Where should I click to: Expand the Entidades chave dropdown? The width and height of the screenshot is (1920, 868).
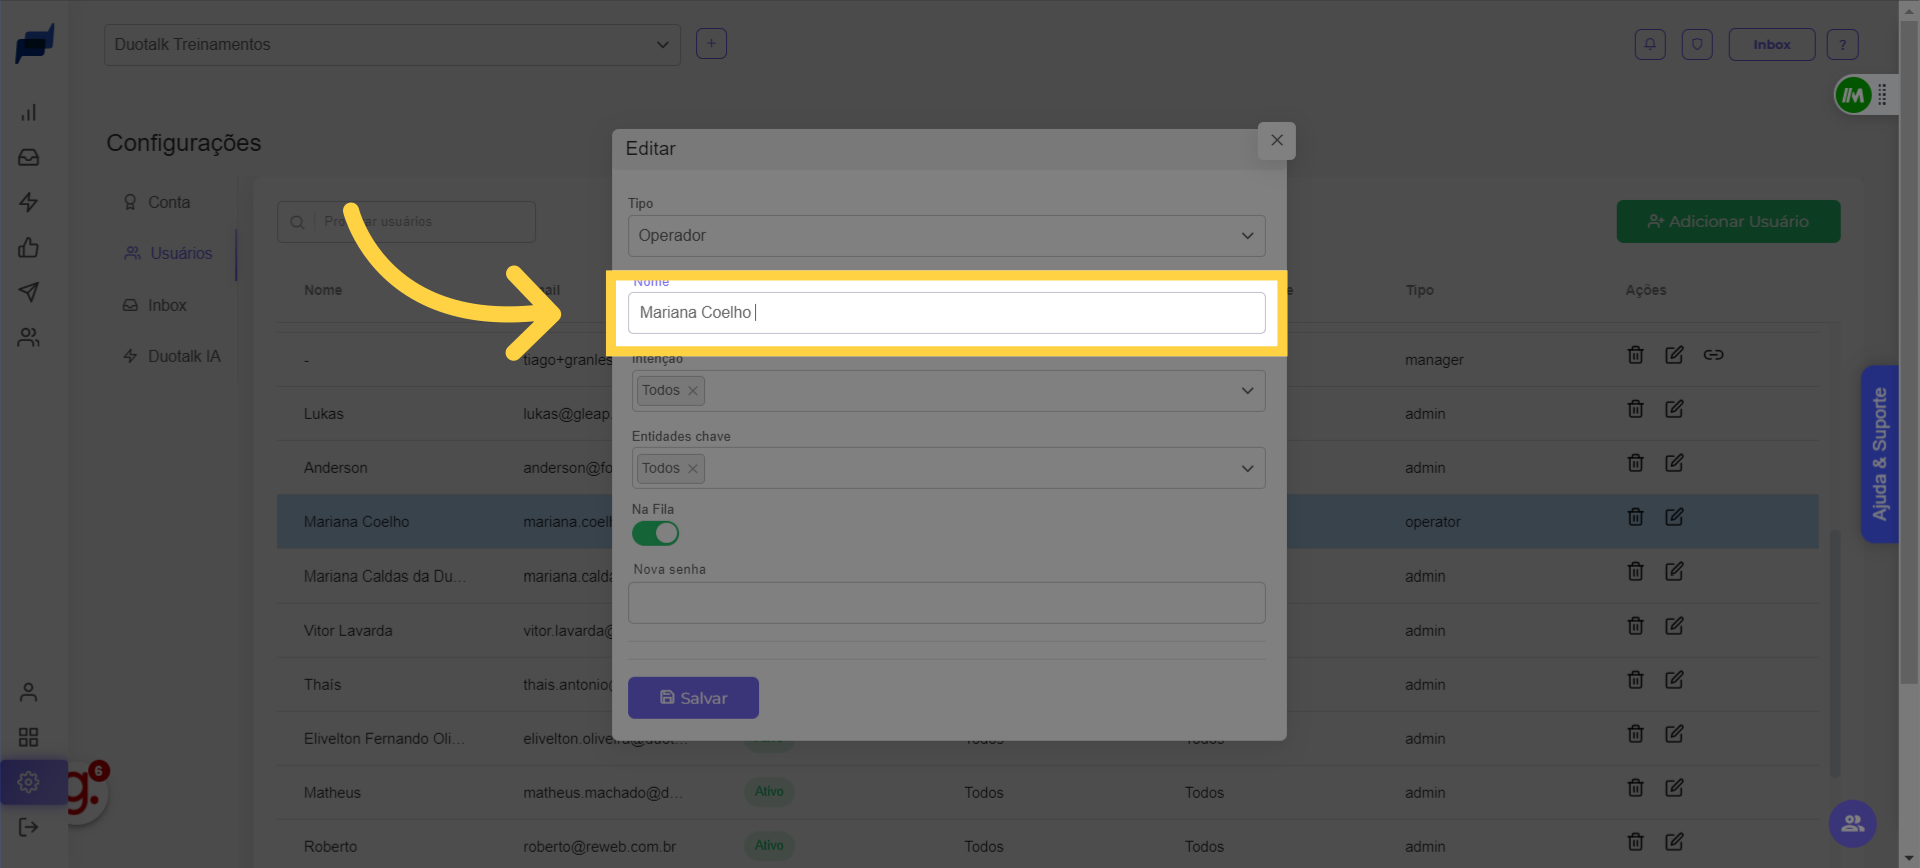[x=1247, y=469]
